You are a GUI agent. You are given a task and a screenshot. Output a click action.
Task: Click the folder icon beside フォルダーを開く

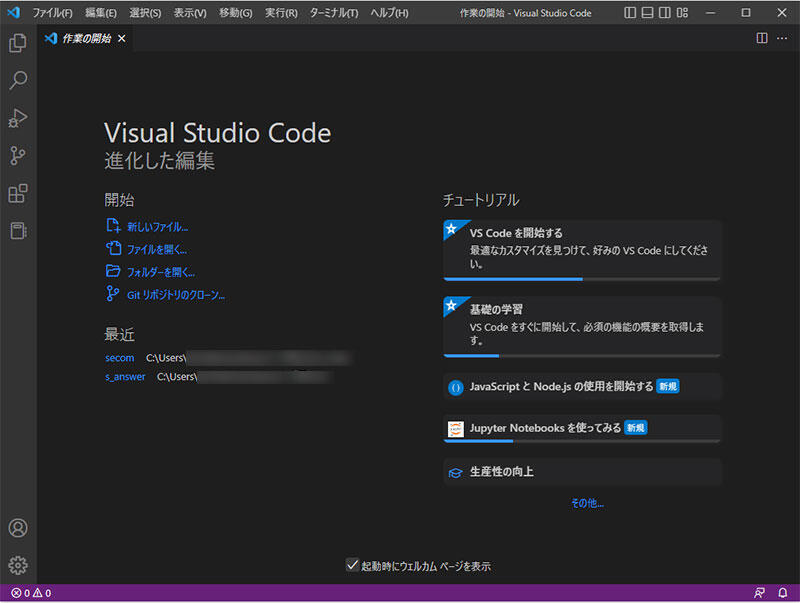113,271
